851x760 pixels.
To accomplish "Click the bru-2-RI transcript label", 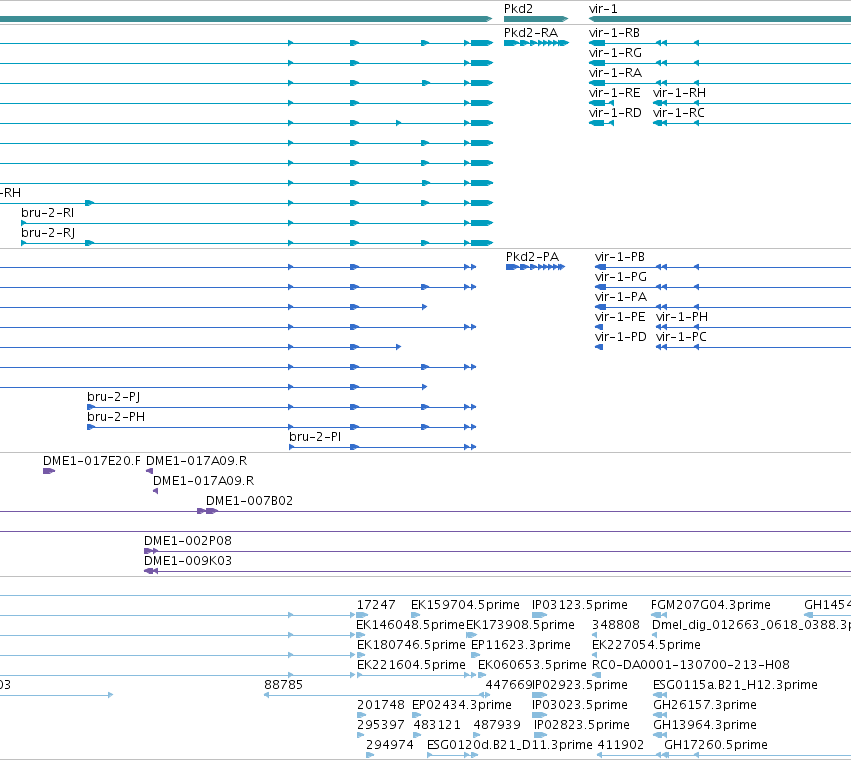I will click(x=48, y=213).
